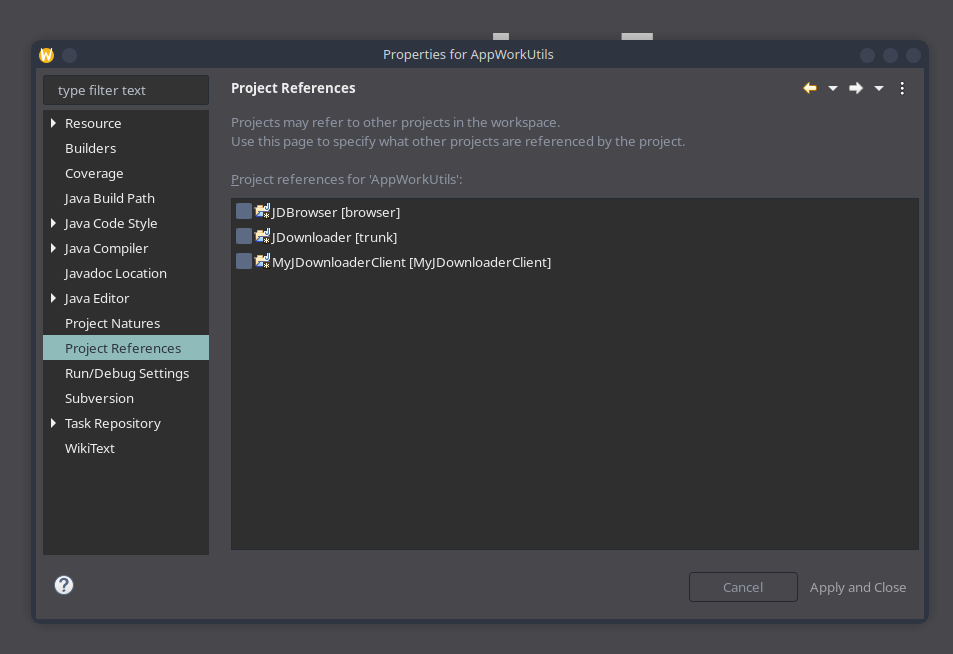Expand the Java Compiler node
The image size is (953, 654).
click(x=53, y=249)
